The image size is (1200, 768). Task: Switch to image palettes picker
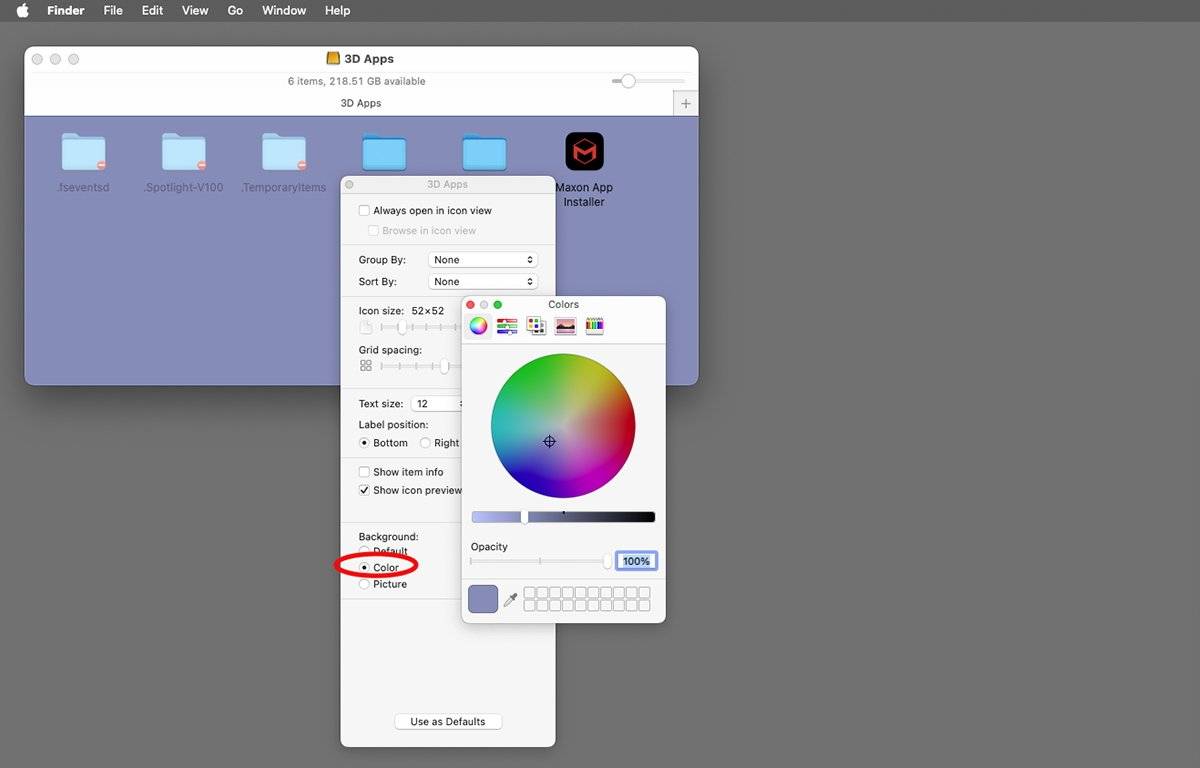(x=565, y=326)
